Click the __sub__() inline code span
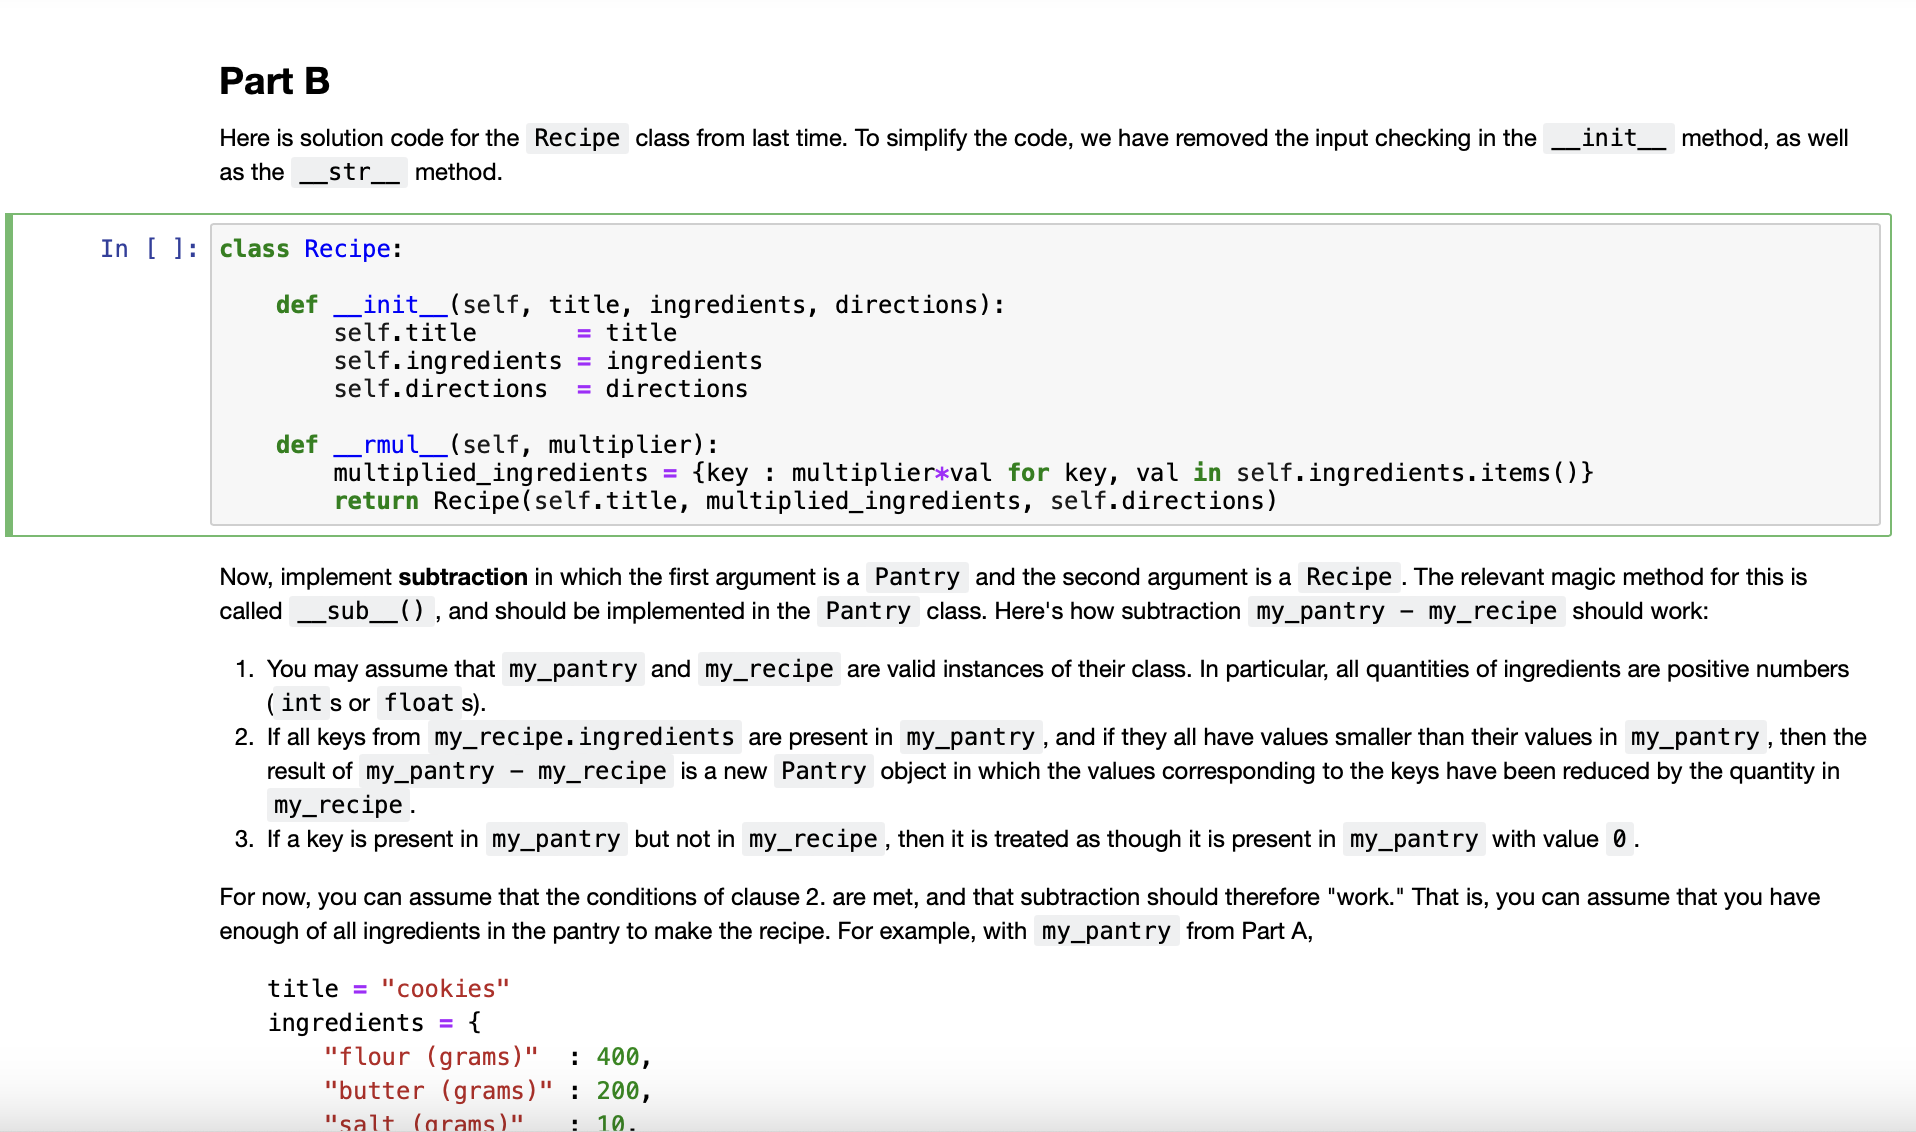Image resolution: width=1916 pixels, height=1132 pixels. 362,611
